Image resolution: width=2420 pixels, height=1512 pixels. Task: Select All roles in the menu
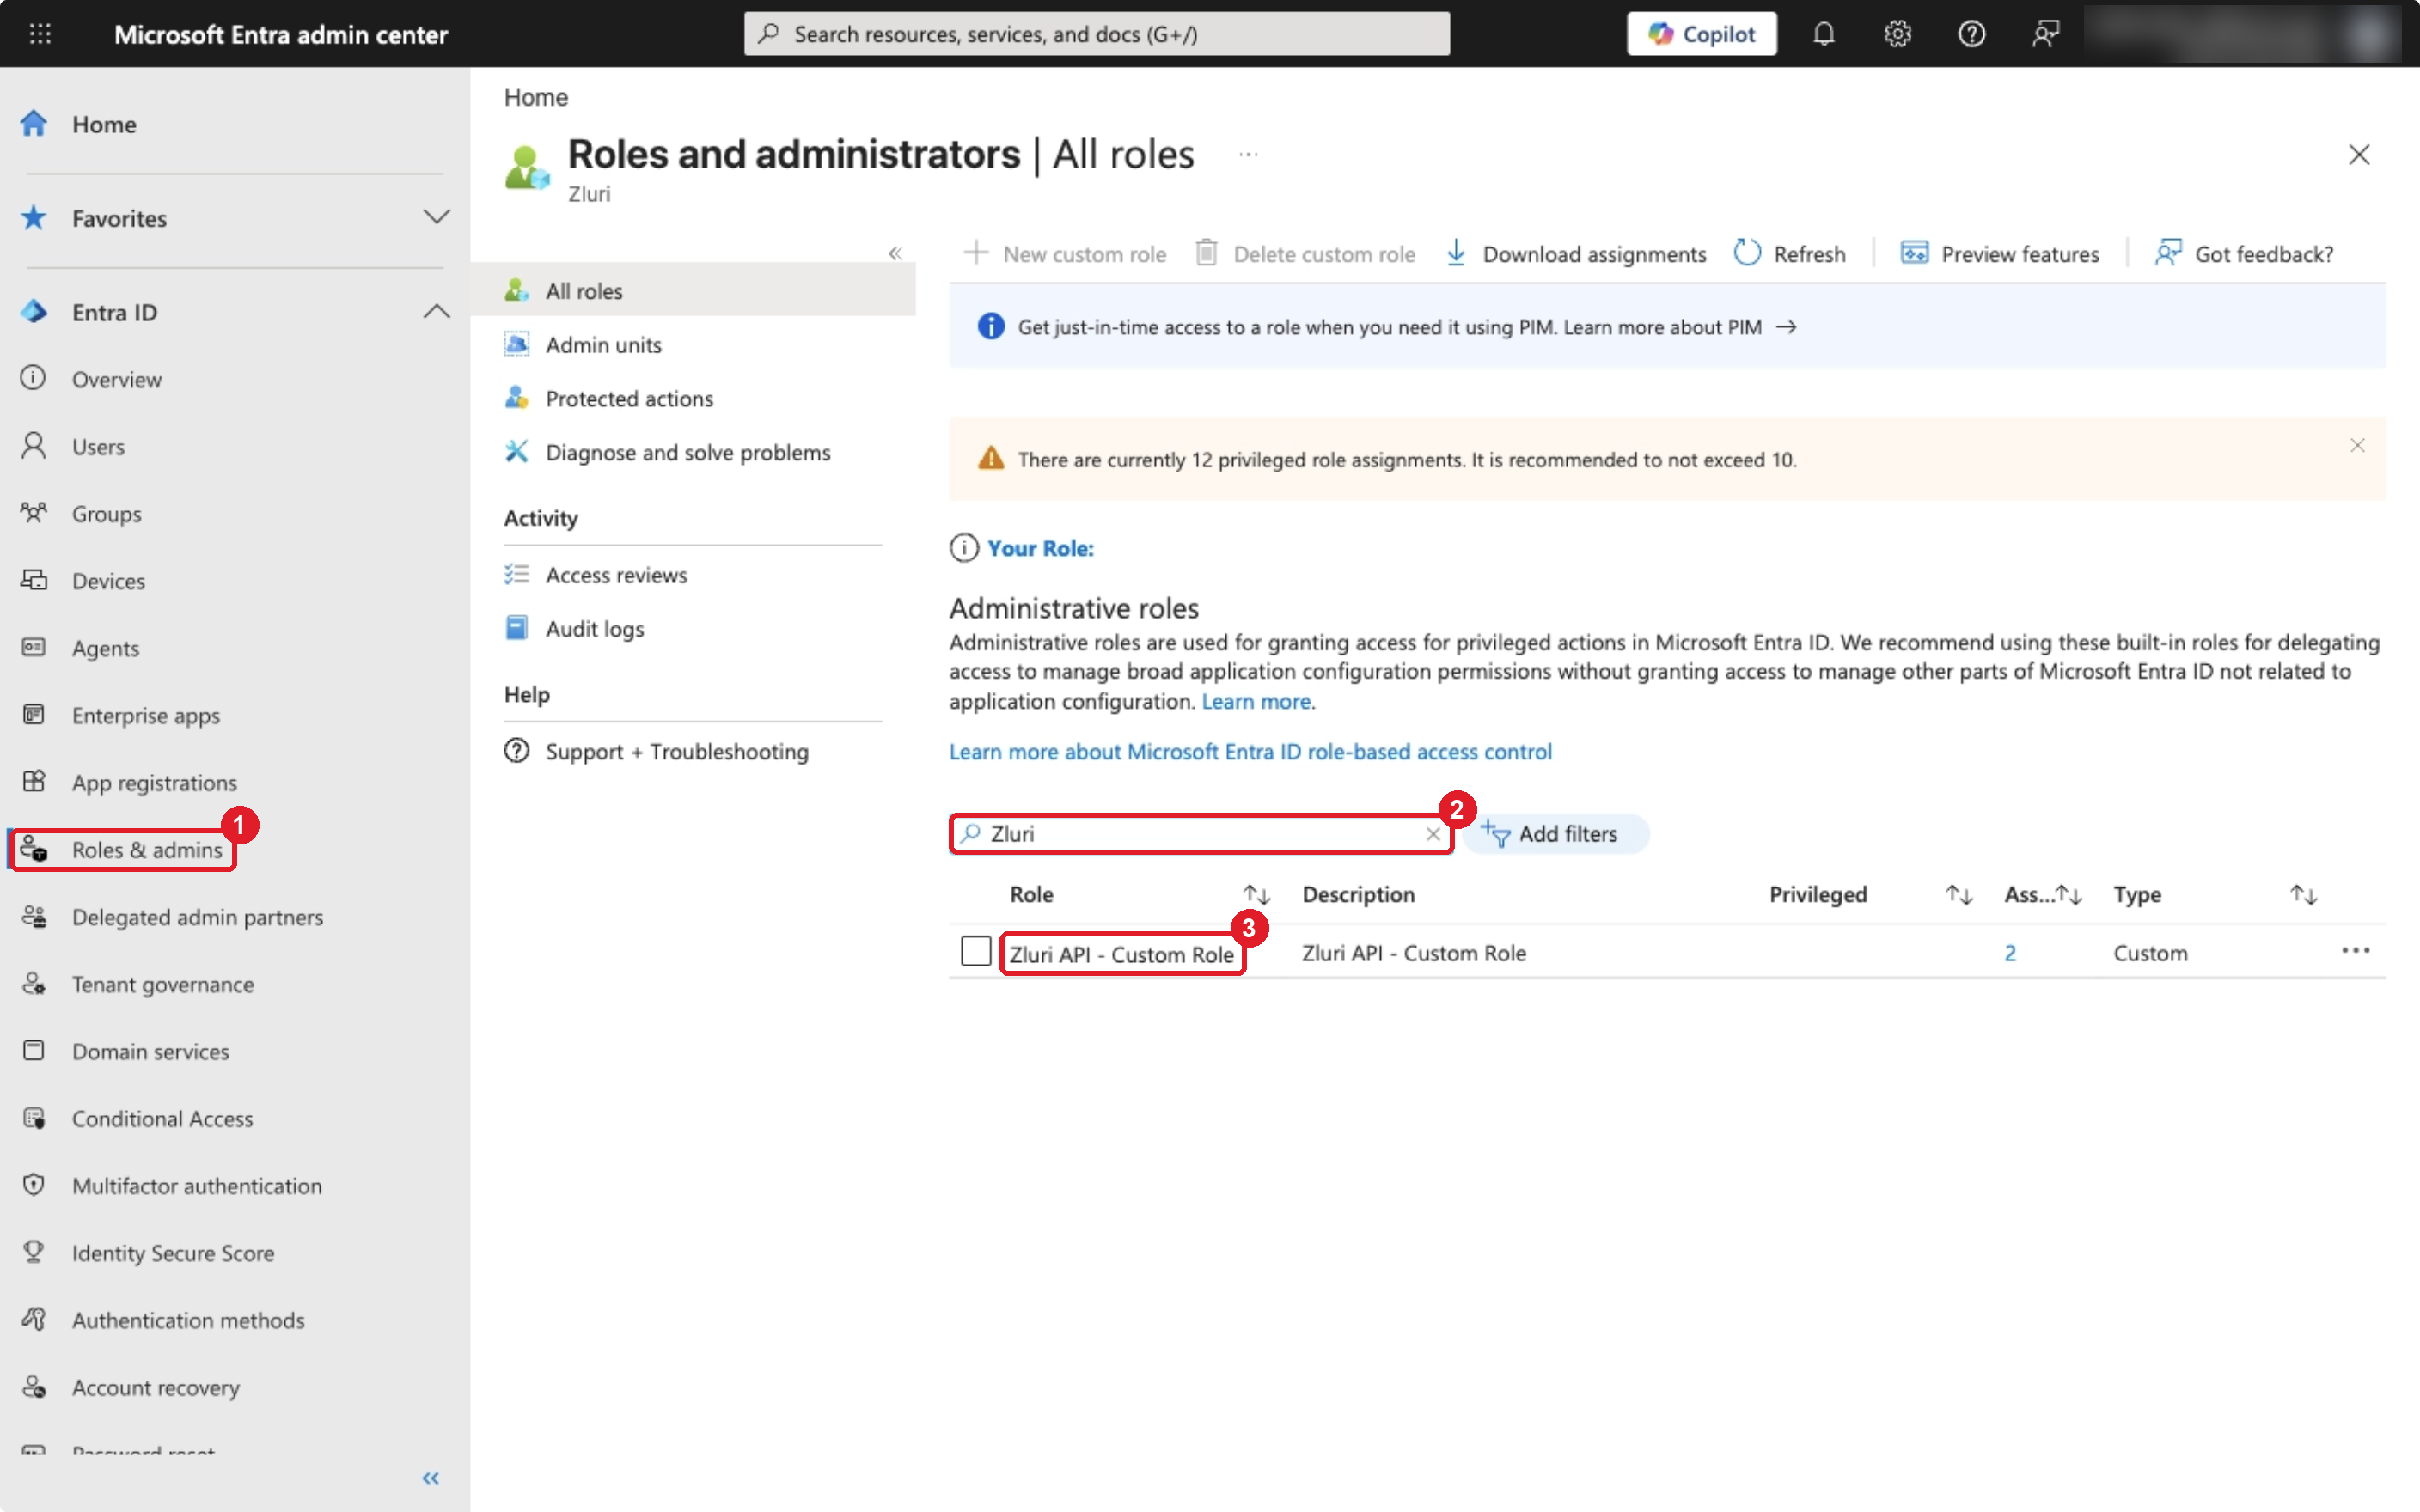click(692, 290)
